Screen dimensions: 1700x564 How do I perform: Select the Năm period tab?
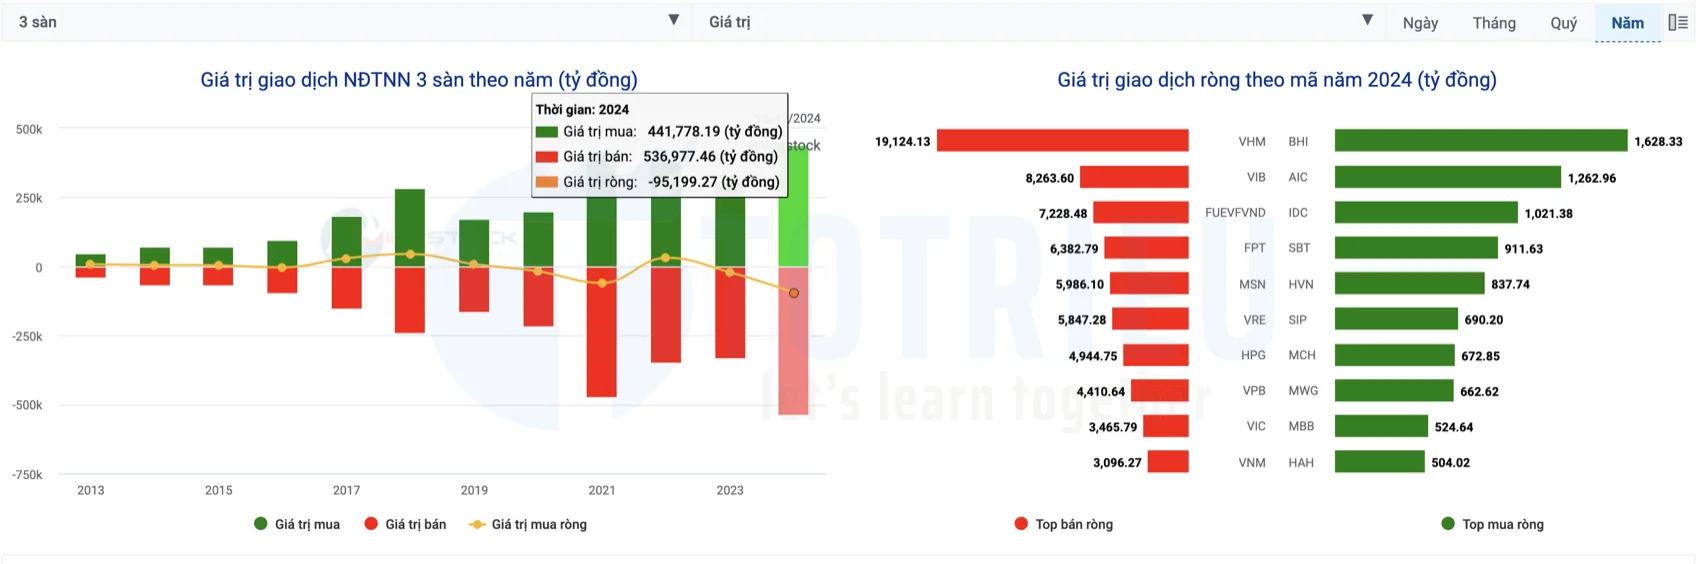tap(1627, 23)
